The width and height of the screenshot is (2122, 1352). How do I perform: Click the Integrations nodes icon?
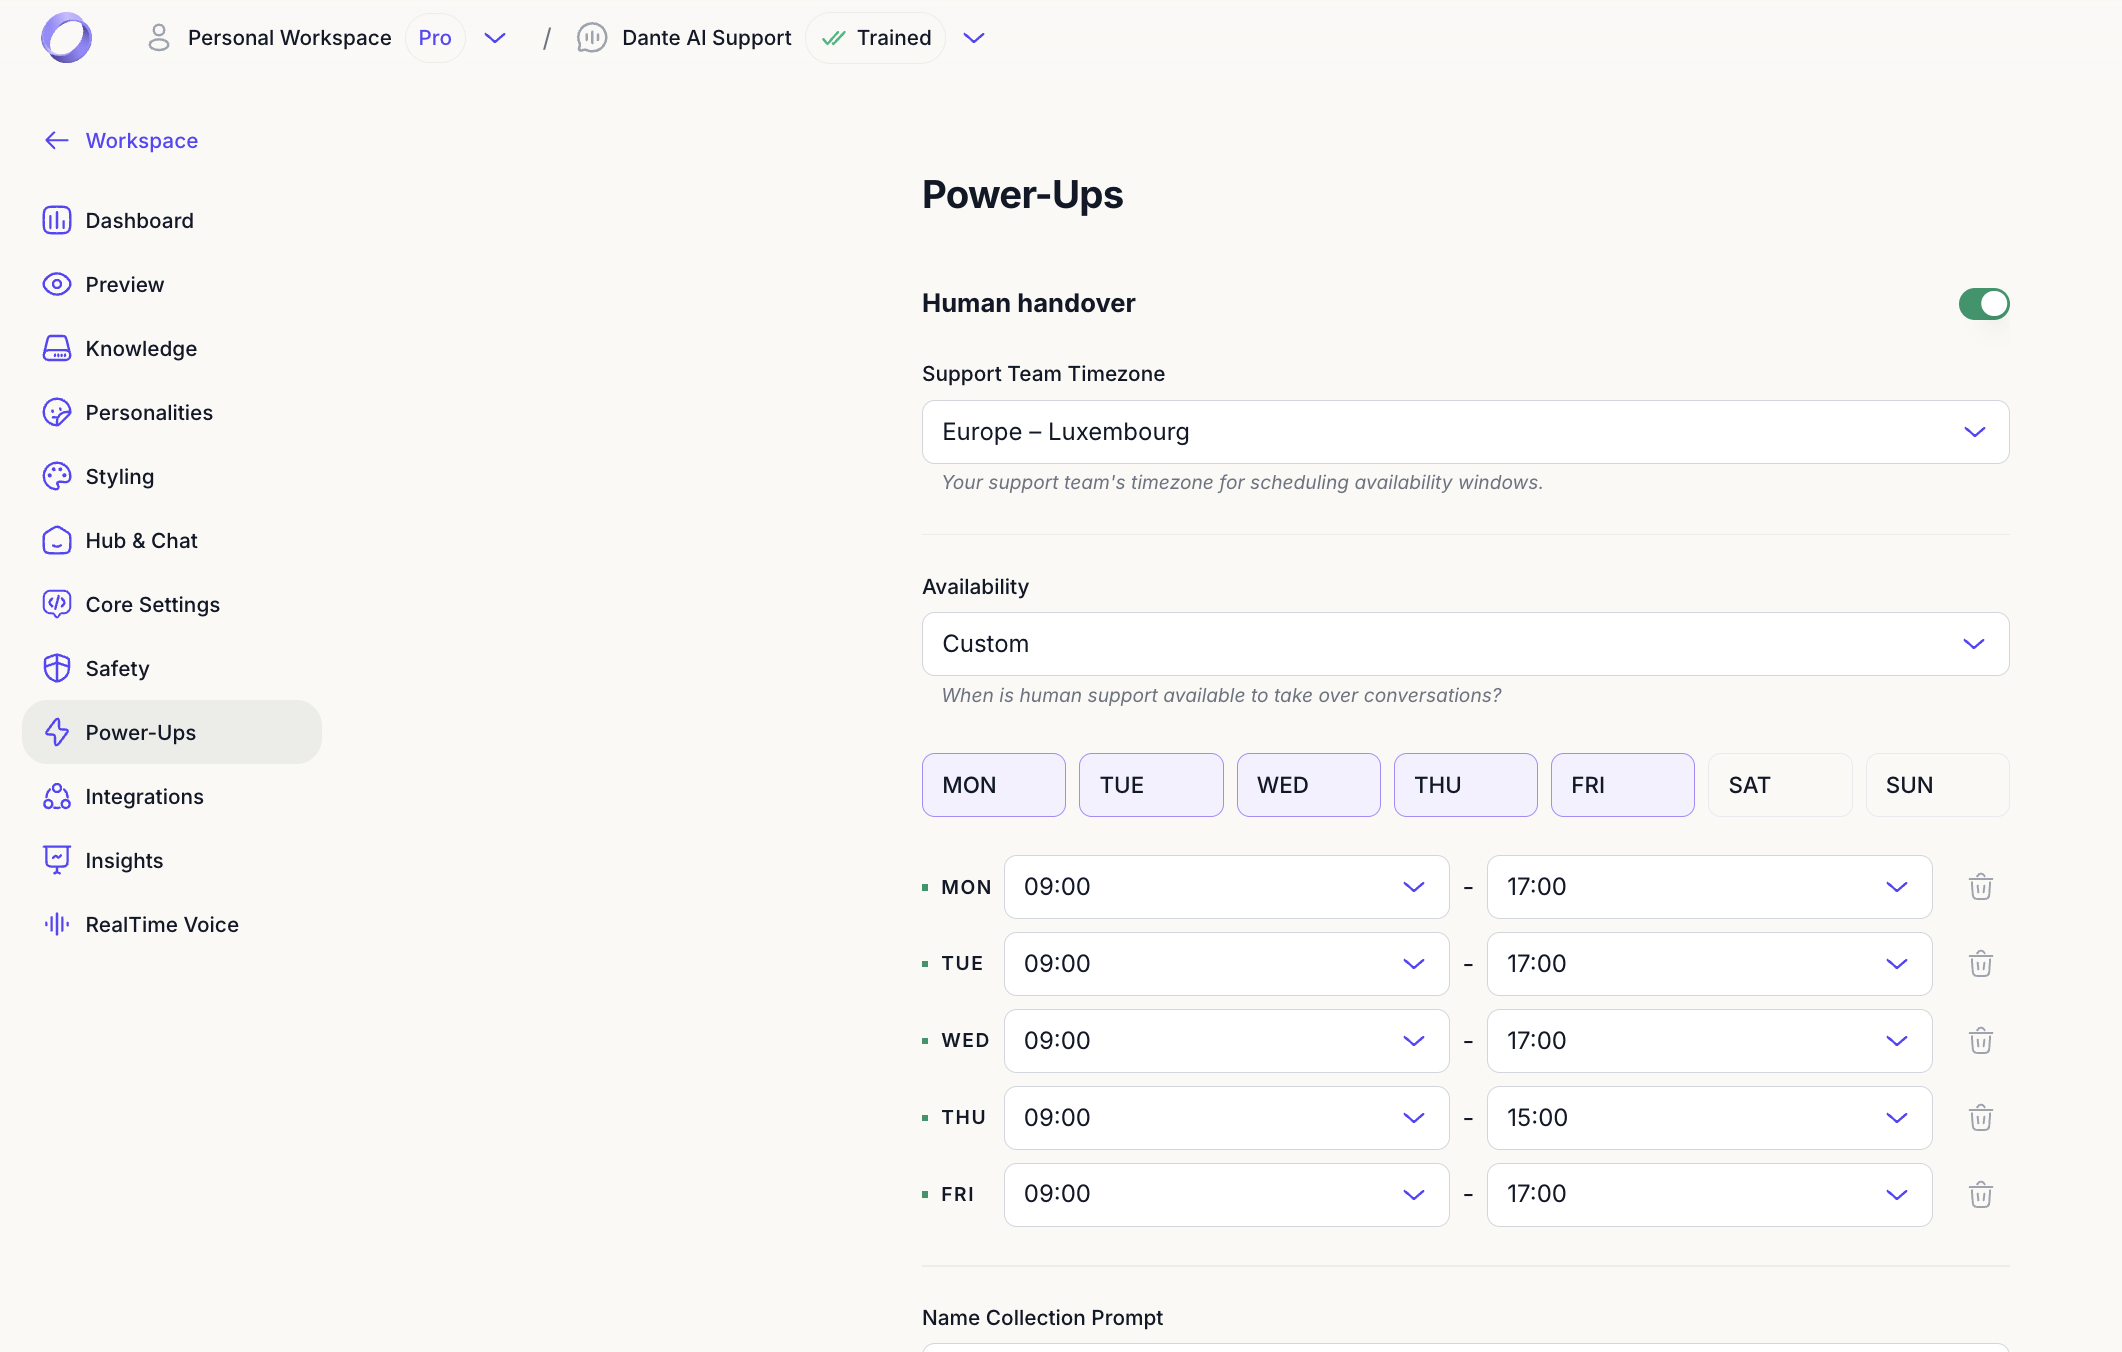pyautogui.click(x=57, y=796)
